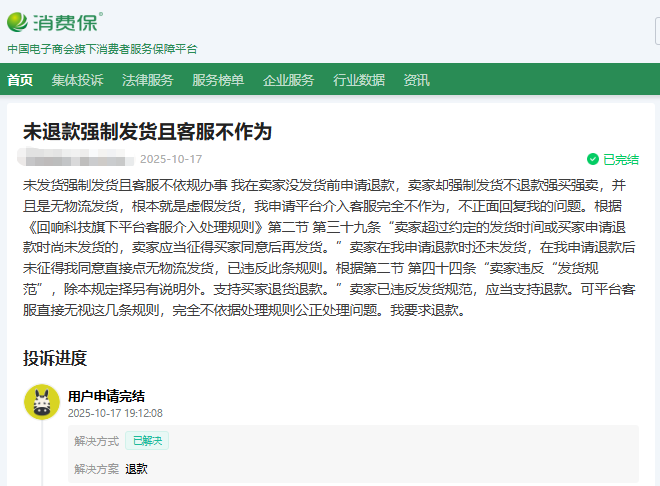Screen dimensions: 660x486
Task: Click the green checkmark icon beside 已完结
Action: tap(593, 159)
